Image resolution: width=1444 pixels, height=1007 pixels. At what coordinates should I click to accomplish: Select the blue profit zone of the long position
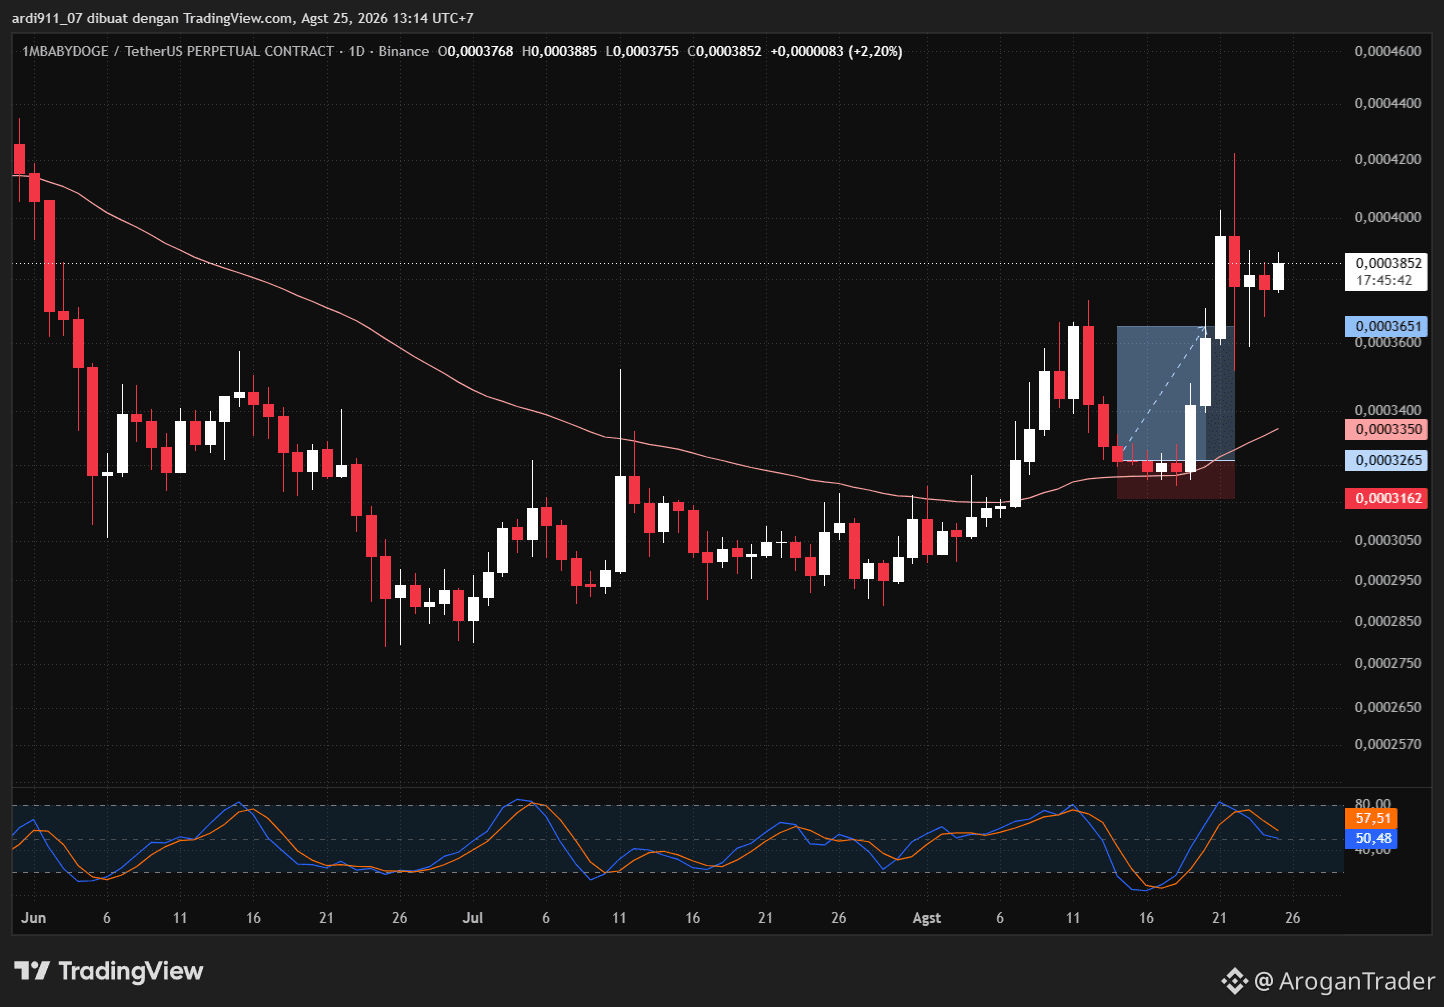[x=1175, y=393]
